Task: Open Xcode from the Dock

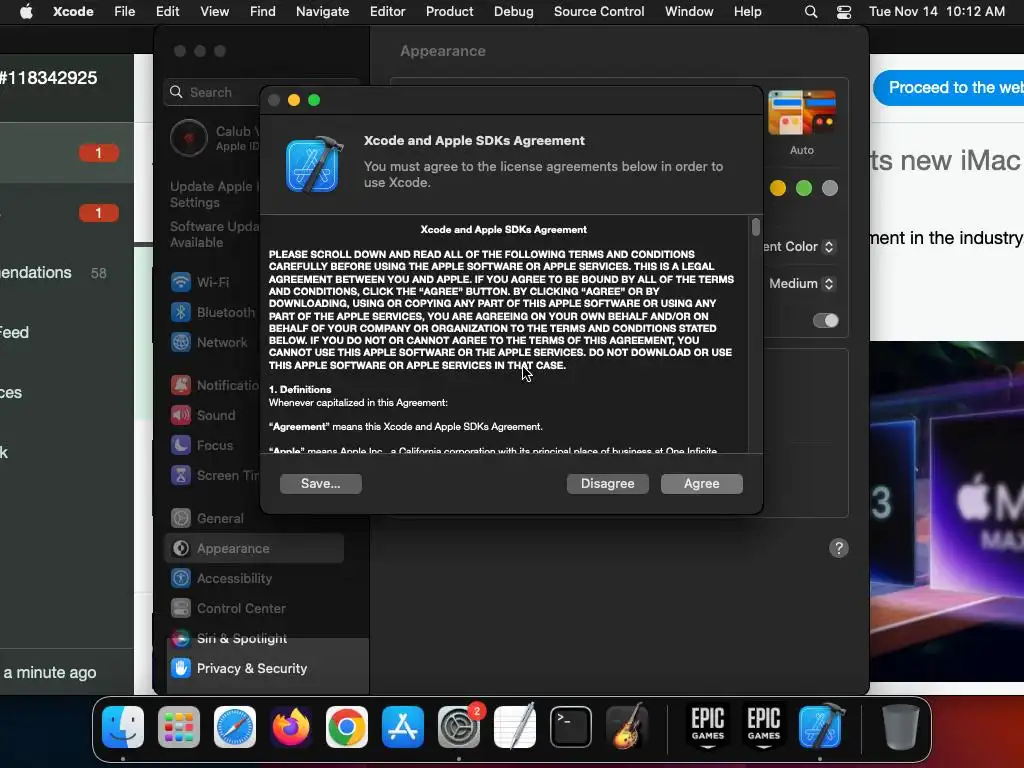Action: point(820,727)
